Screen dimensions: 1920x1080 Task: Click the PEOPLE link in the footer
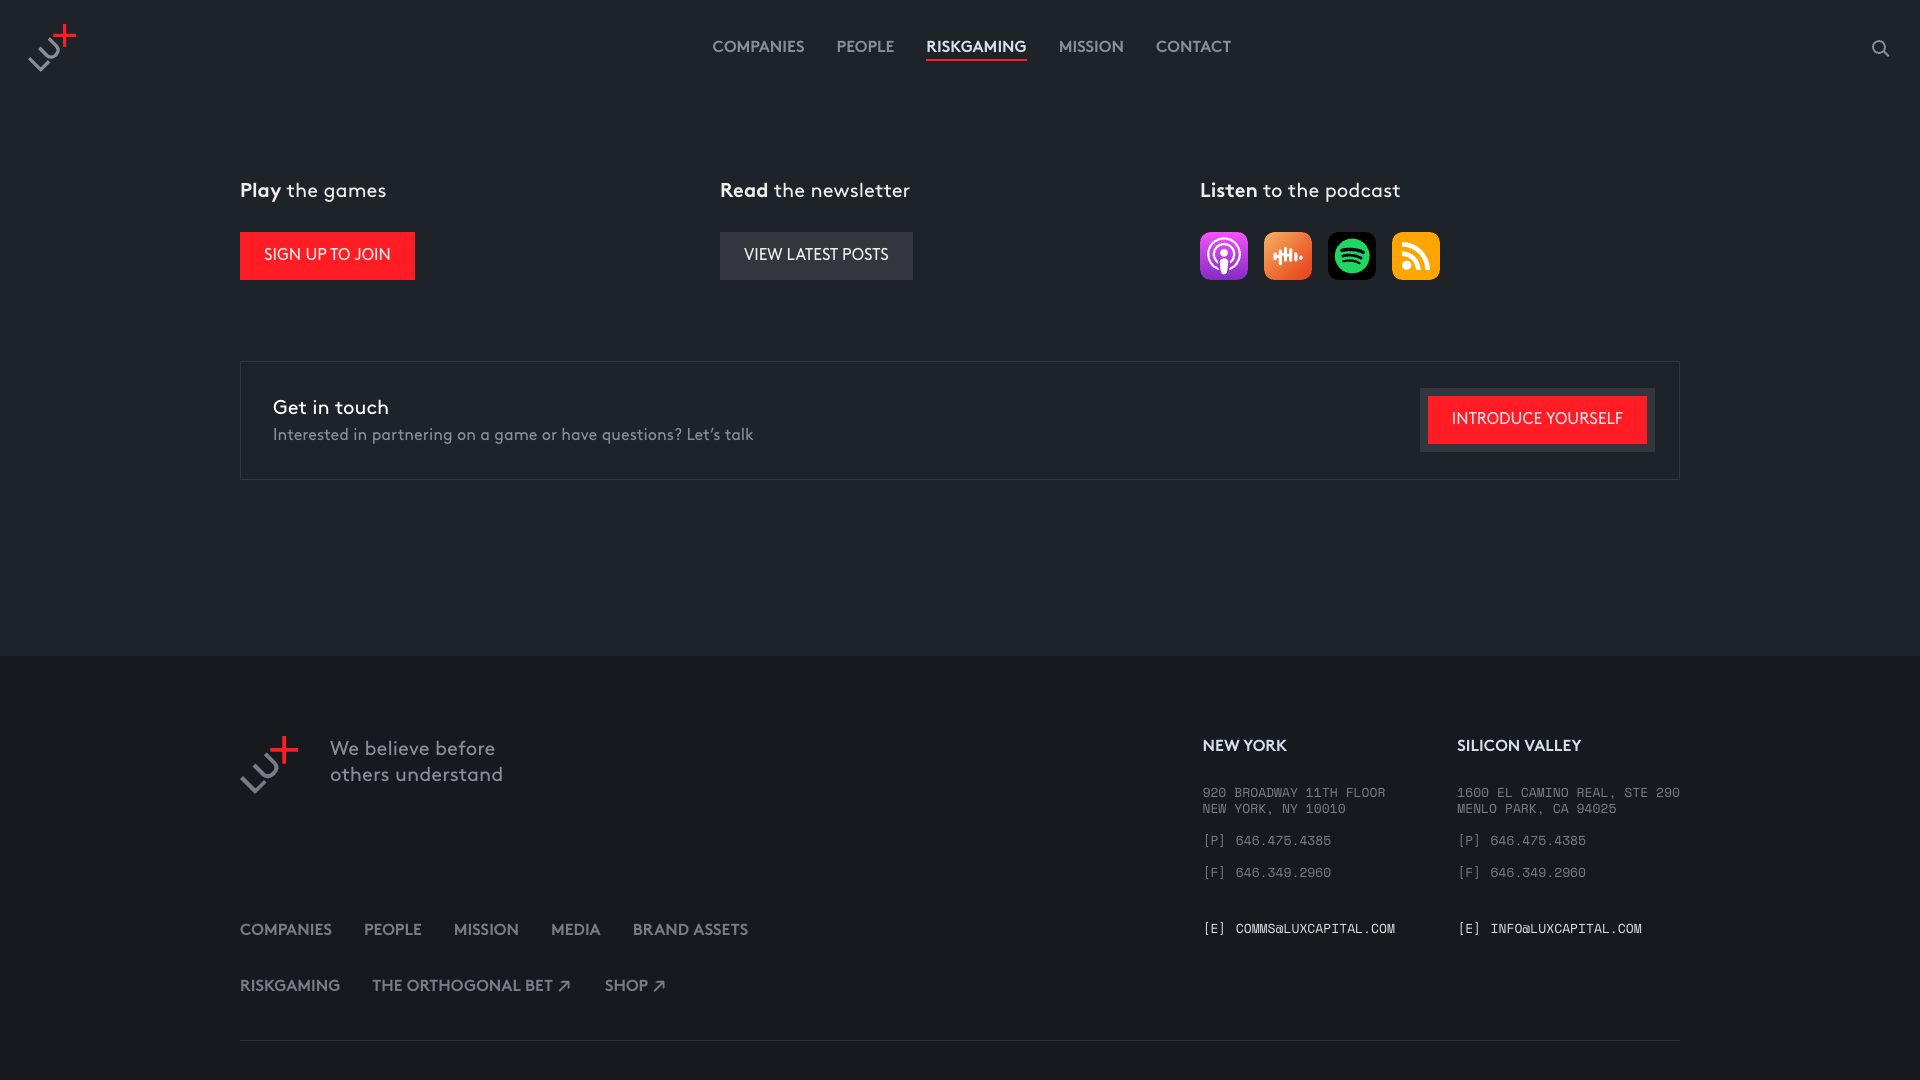click(393, 930)
